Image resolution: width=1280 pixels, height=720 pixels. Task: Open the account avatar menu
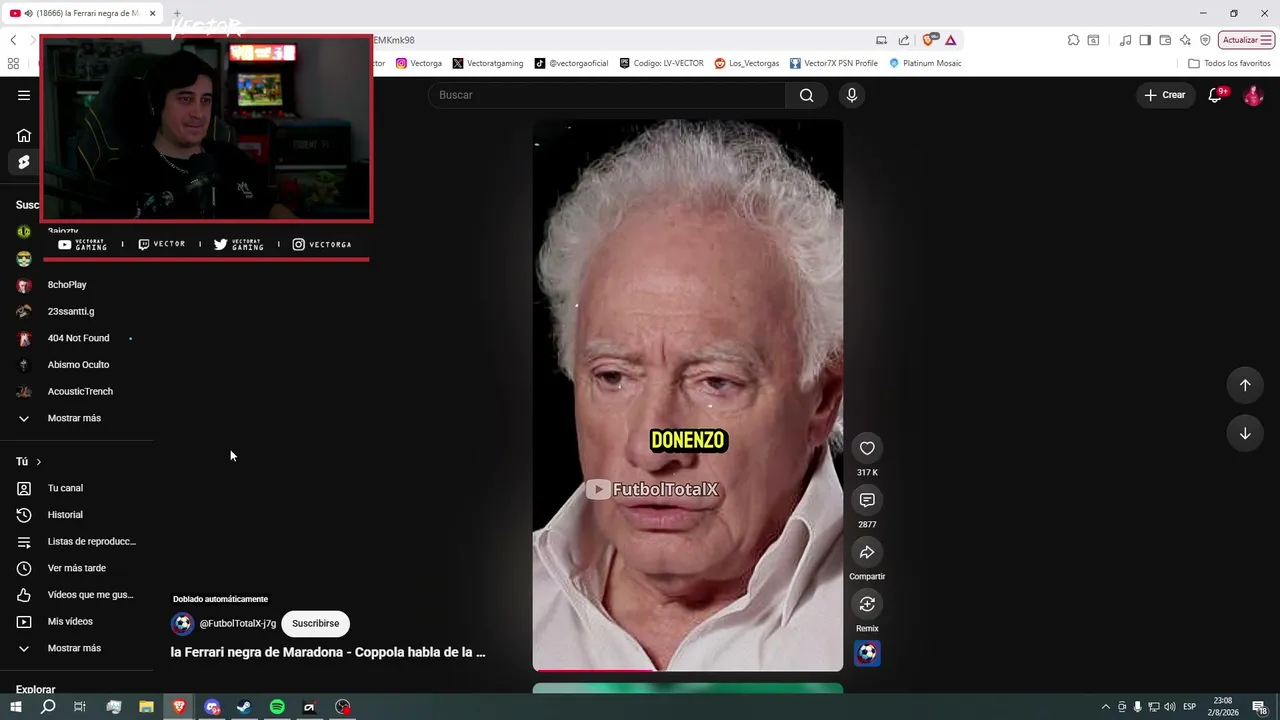1253,95
